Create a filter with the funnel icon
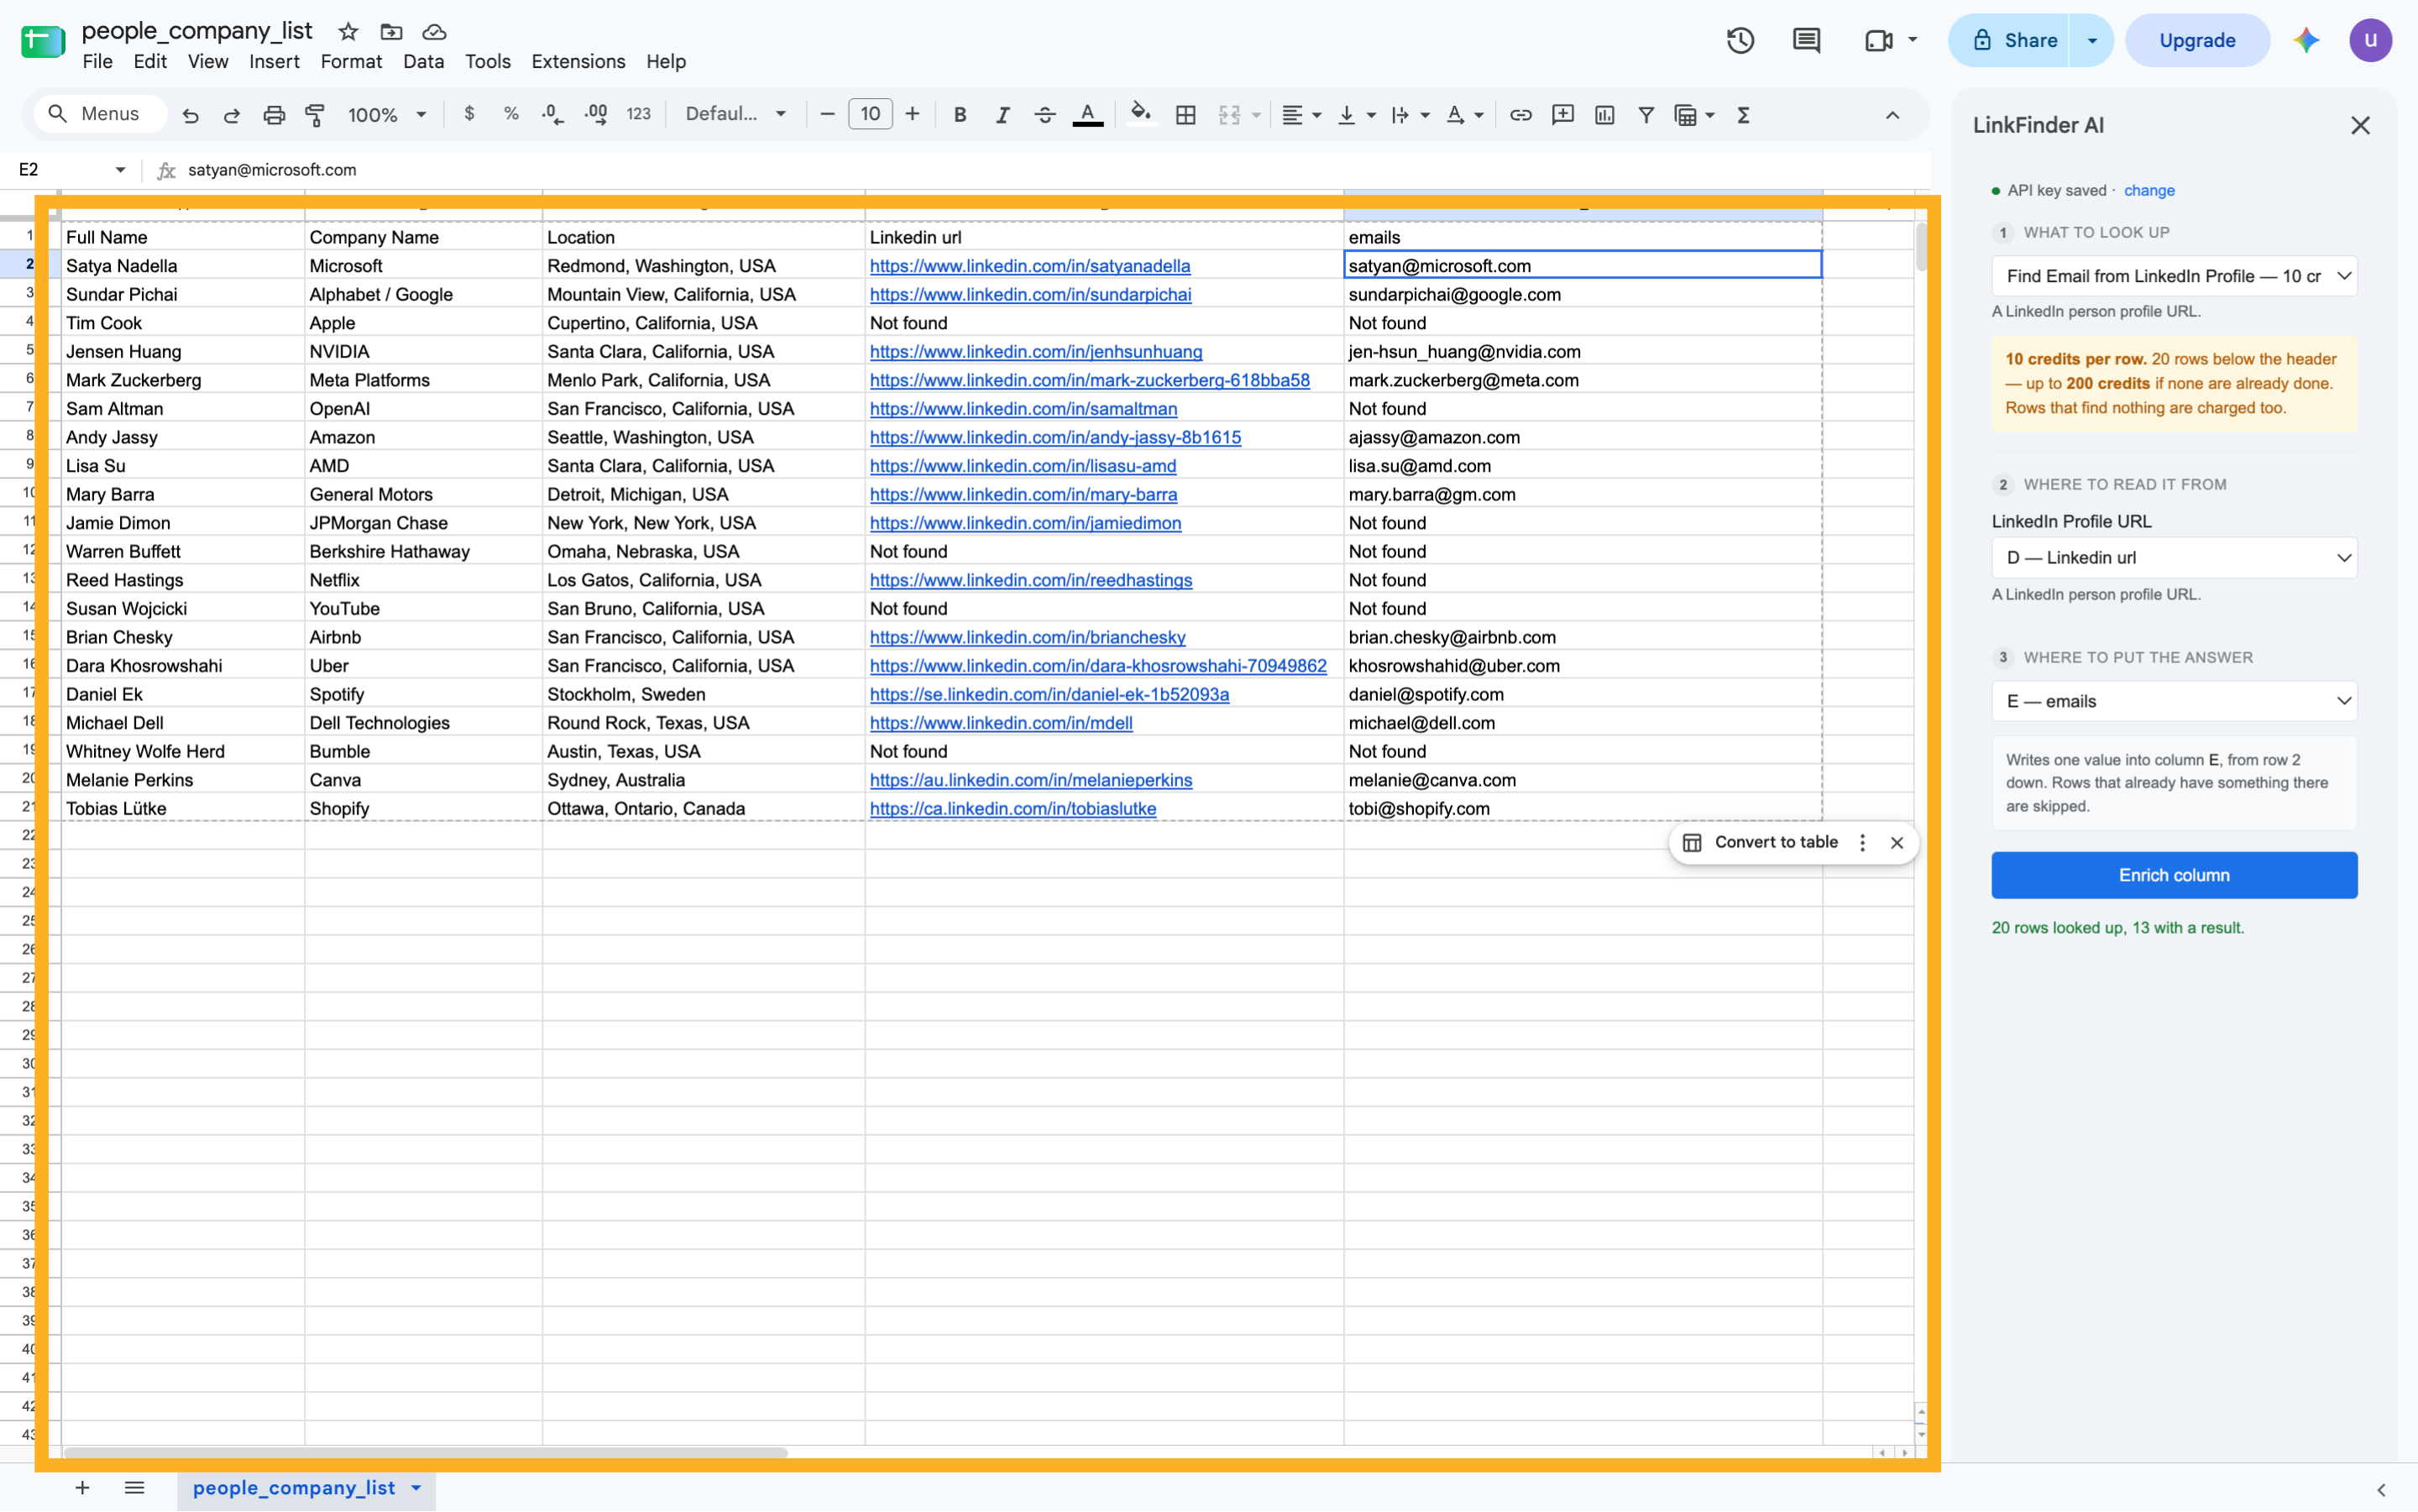The width and height of the screenshot is (2418, 1512). tap(1646, 115)
